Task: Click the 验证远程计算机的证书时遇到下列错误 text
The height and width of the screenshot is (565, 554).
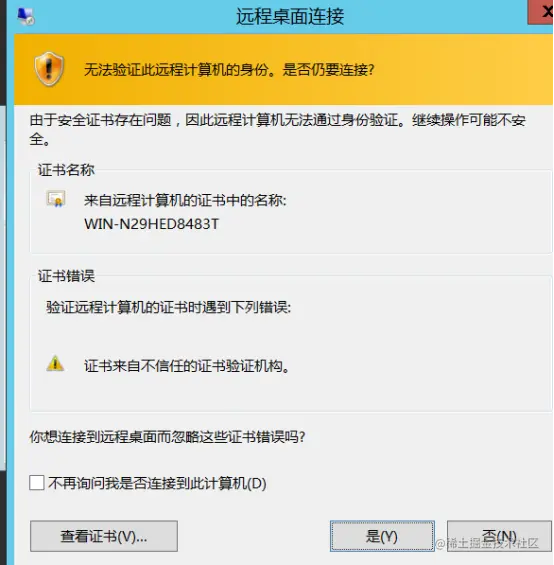Action: pyautogui.click(x=168, y=307)
